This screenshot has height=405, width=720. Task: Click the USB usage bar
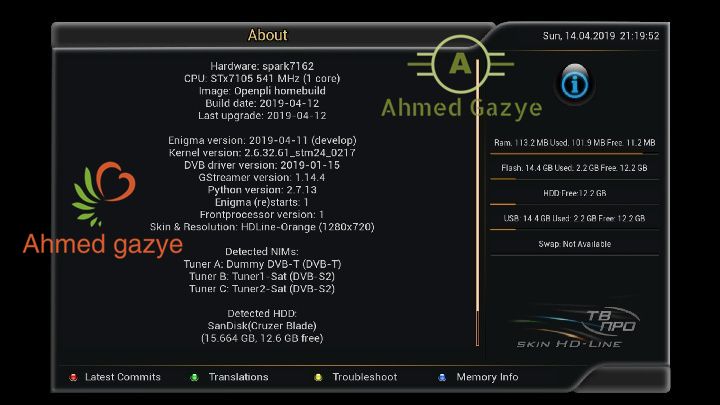(574, 230)
